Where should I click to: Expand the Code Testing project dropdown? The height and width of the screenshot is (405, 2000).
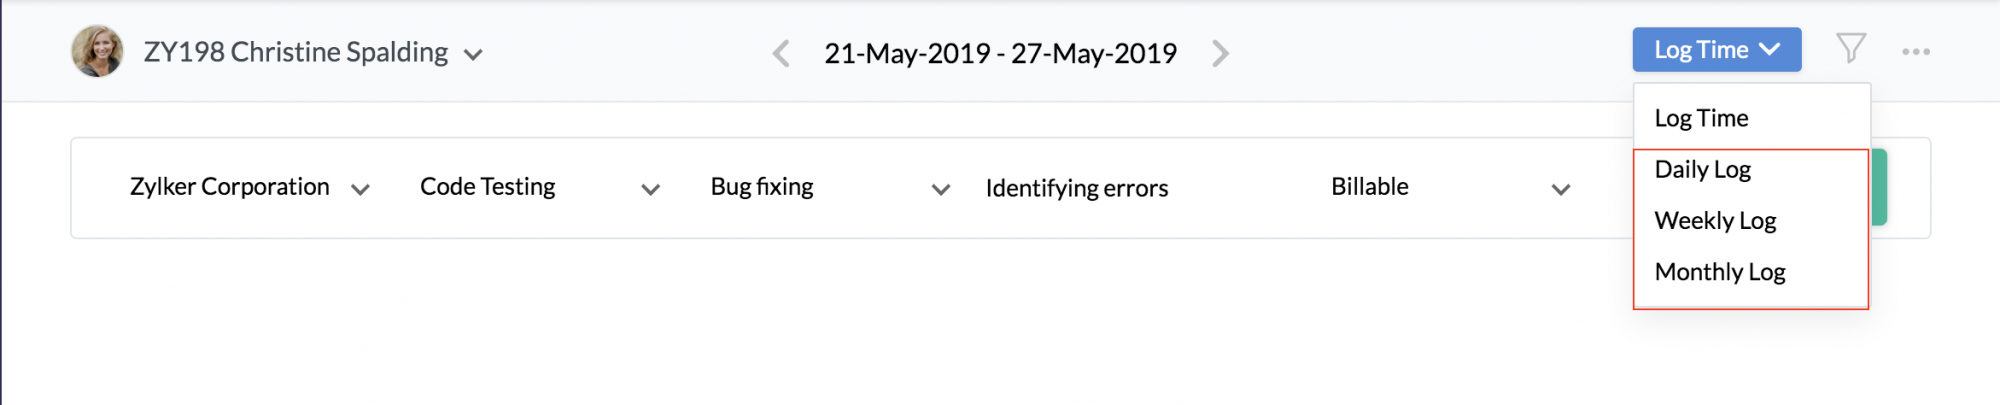[x=650, y=189]
